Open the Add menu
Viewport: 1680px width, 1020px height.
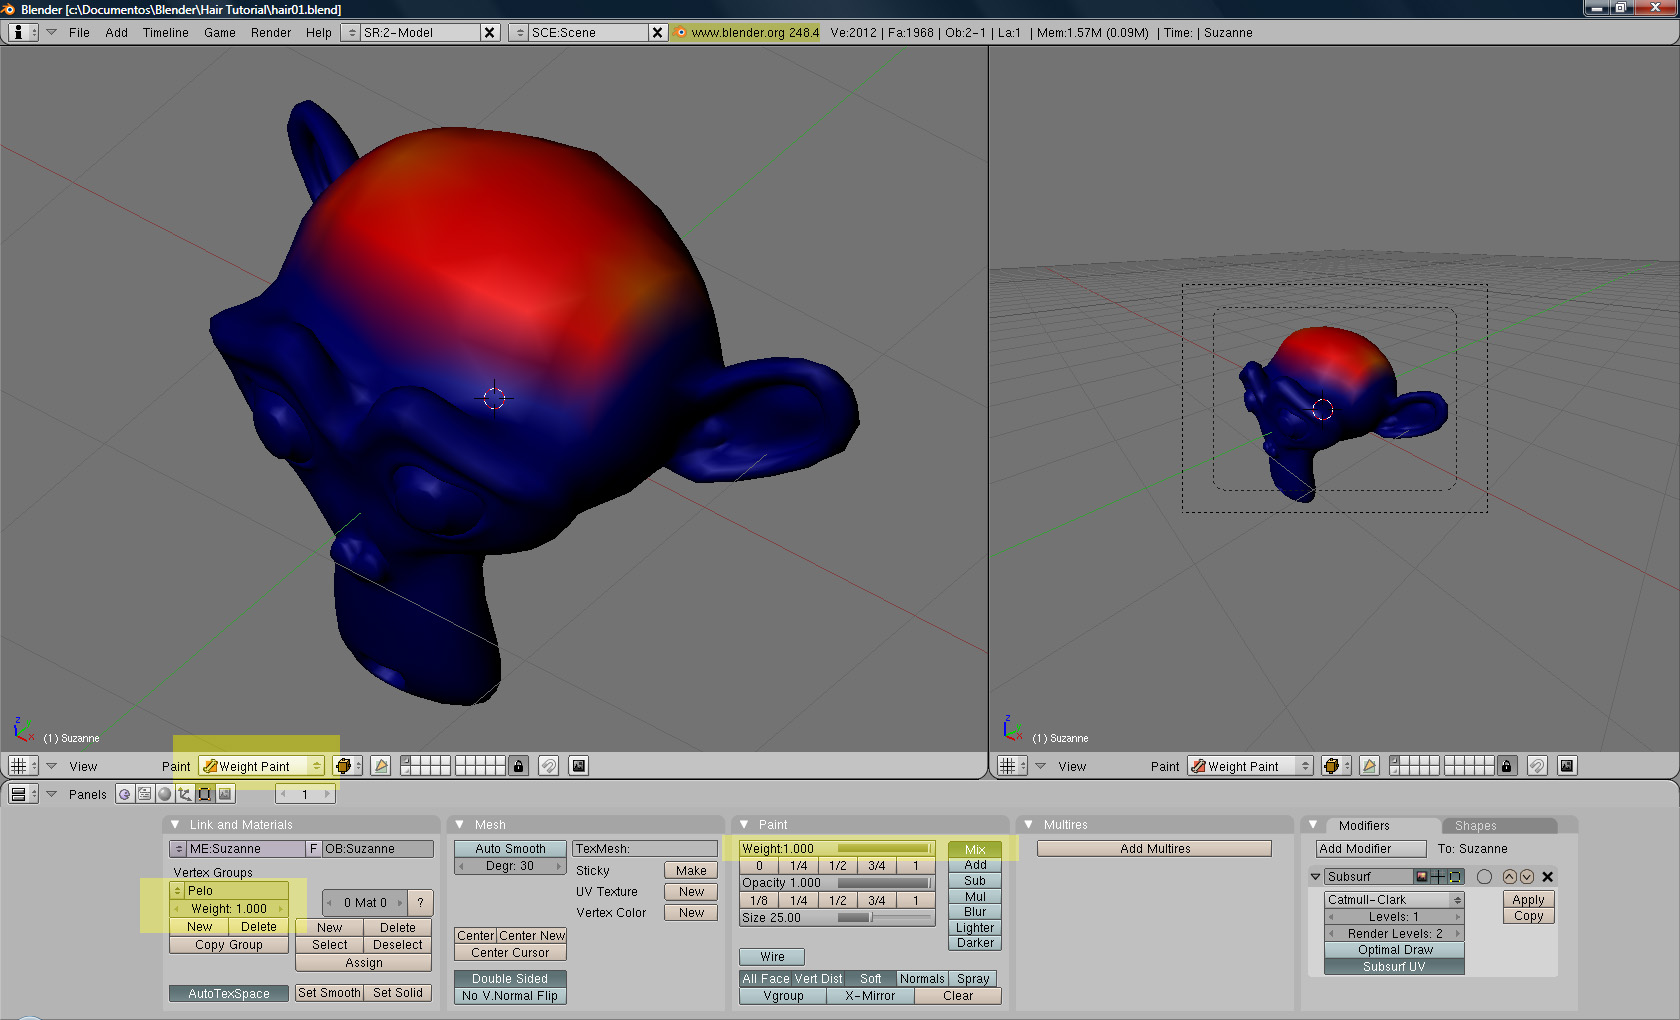click(x=116, y=32)
